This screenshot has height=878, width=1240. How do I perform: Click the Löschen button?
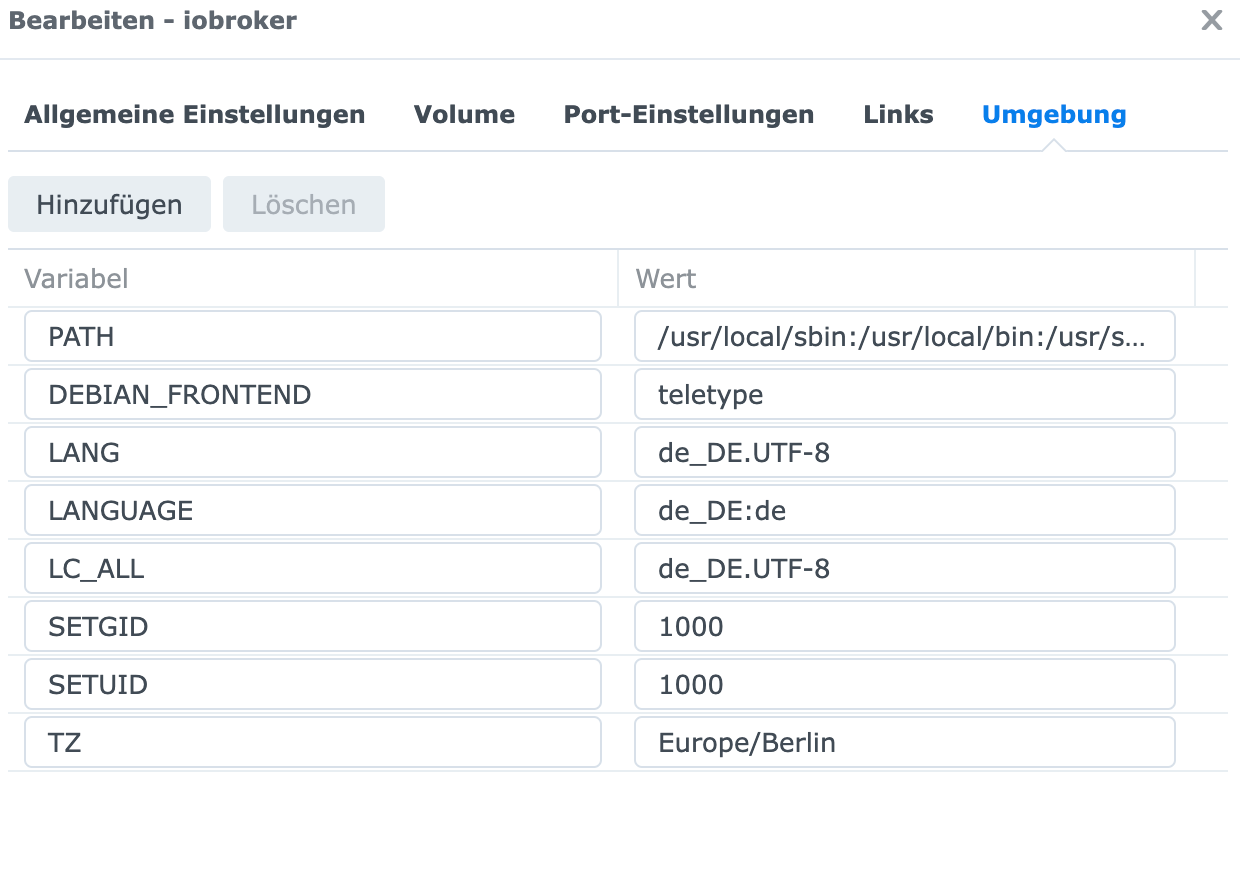[x=303, y=205]
